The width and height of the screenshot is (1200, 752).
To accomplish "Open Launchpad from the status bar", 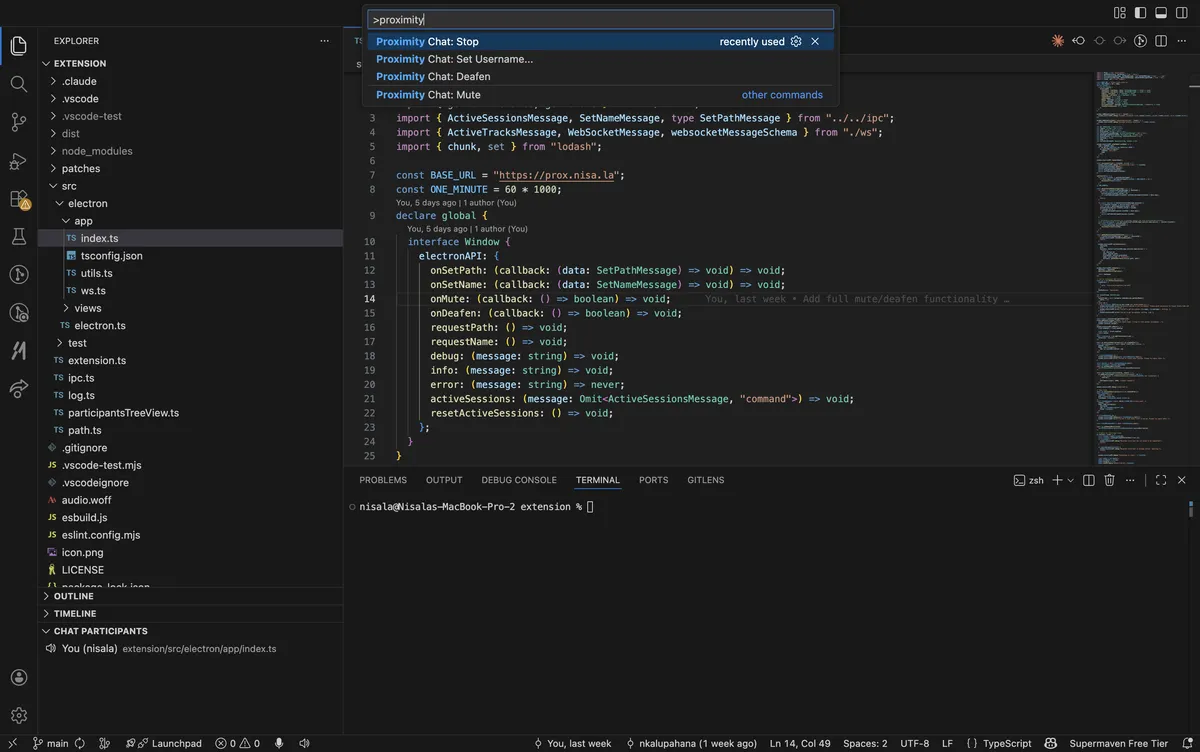I will point(163,743).
